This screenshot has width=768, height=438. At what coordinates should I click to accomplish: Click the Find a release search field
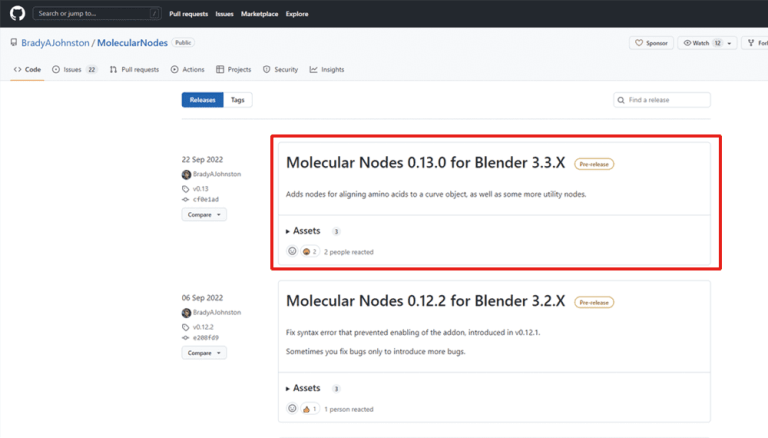point(662,100)
